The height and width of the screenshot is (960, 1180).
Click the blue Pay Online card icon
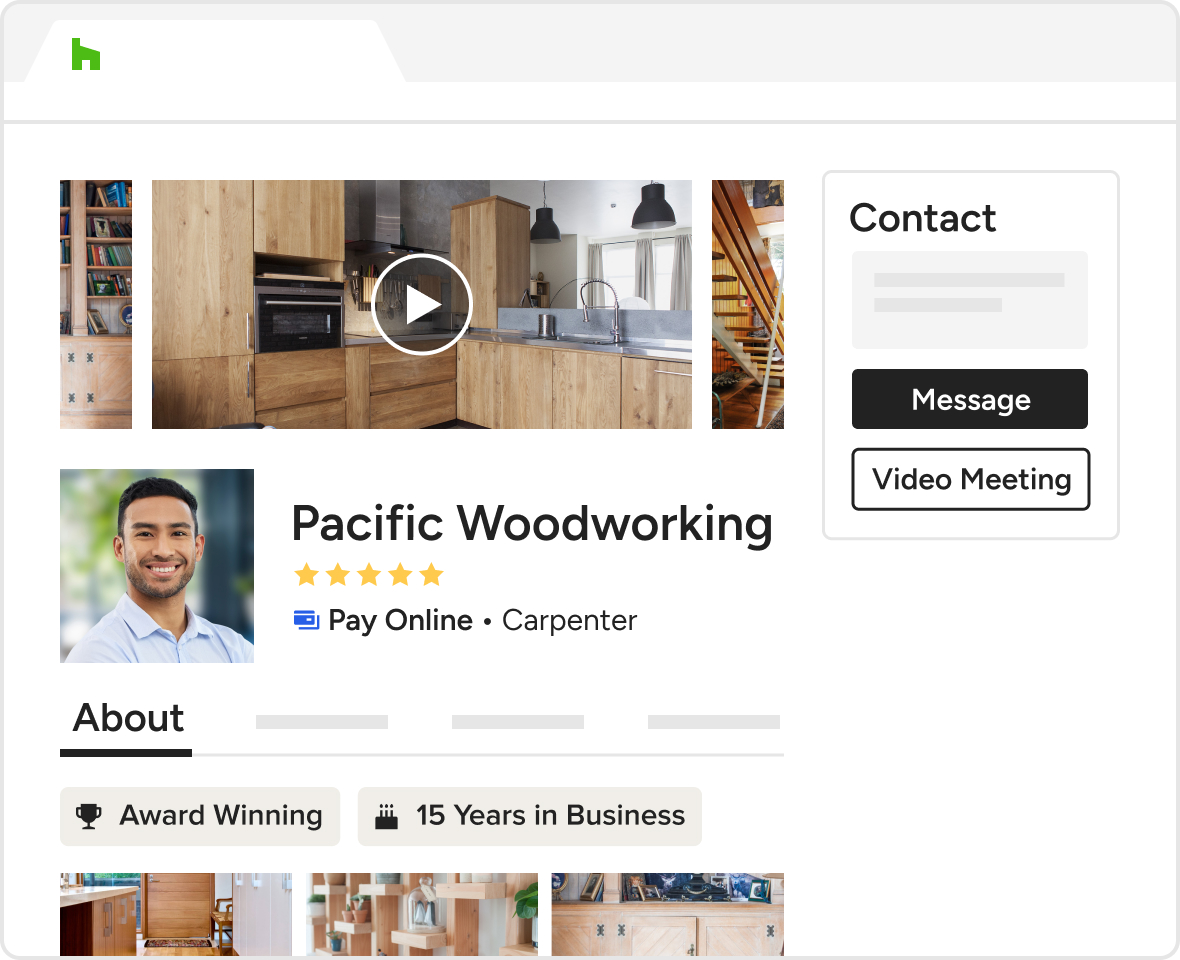click(306, 620)
